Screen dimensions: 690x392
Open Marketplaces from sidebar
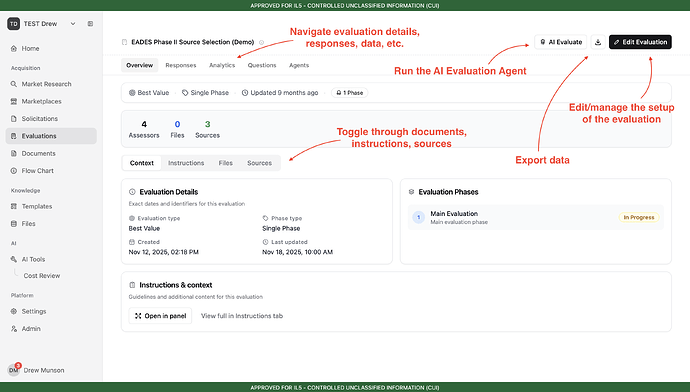click(51, 101)
